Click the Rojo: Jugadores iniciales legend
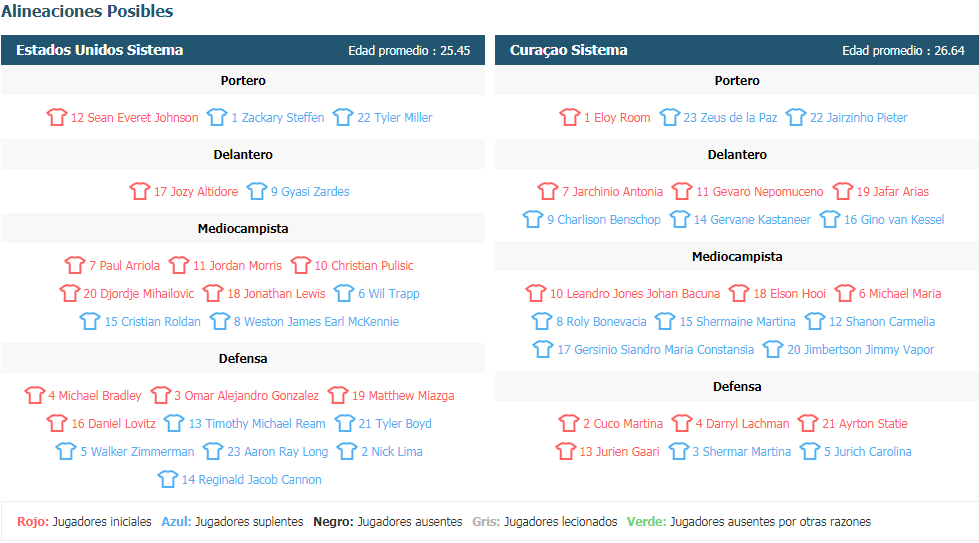This screenshot has width=979, height=543. point(84,522)
